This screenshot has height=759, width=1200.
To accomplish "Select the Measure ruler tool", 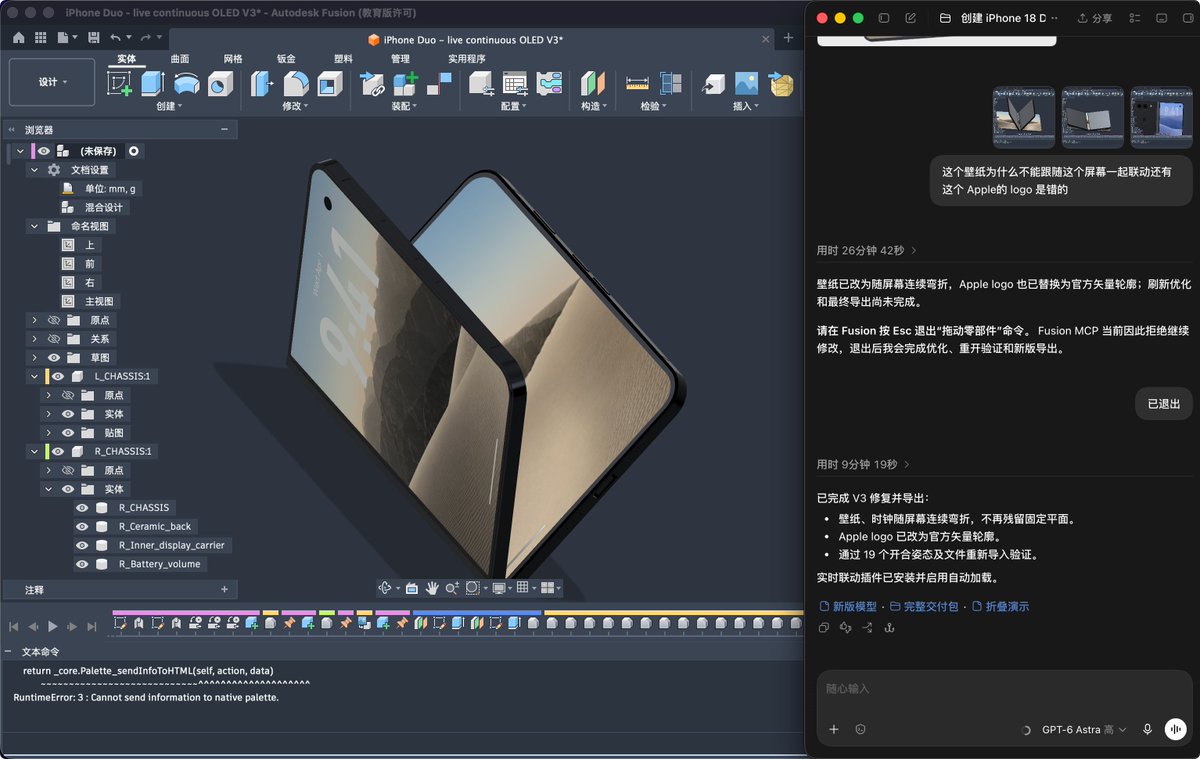I will click(637, 84).
